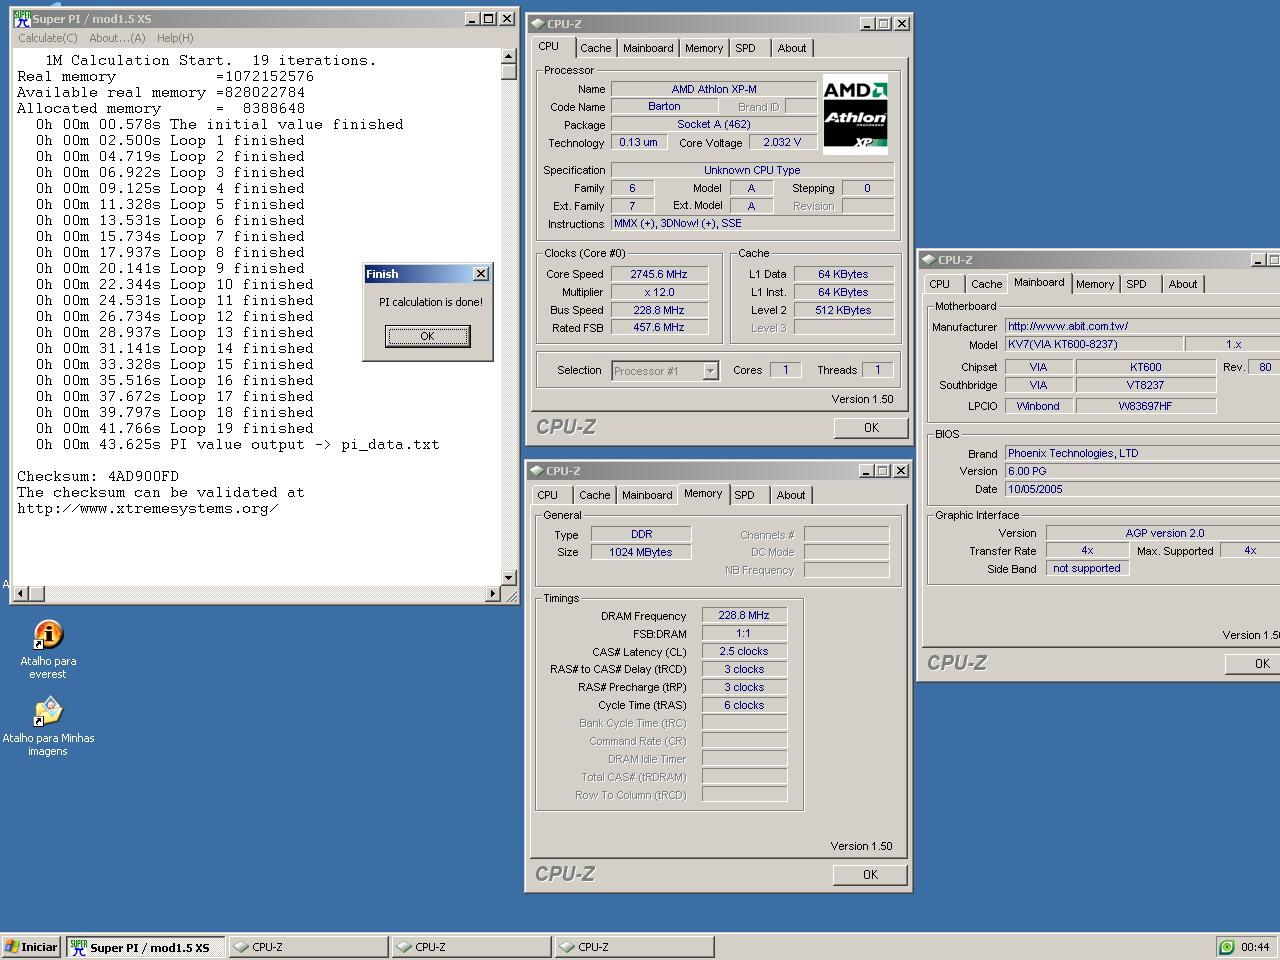Click the CAS# Latency 2.5 clocks field
Screen dimensions: 1280x960
744,651
